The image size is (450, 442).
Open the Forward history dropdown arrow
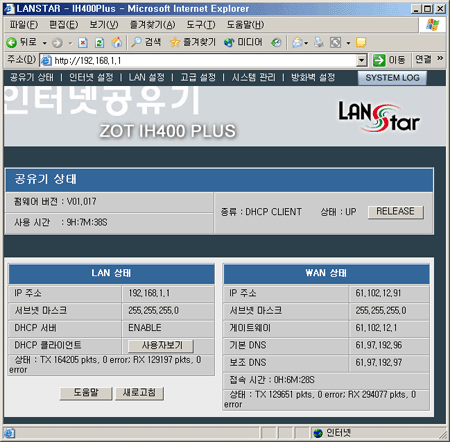click(70, 43)
